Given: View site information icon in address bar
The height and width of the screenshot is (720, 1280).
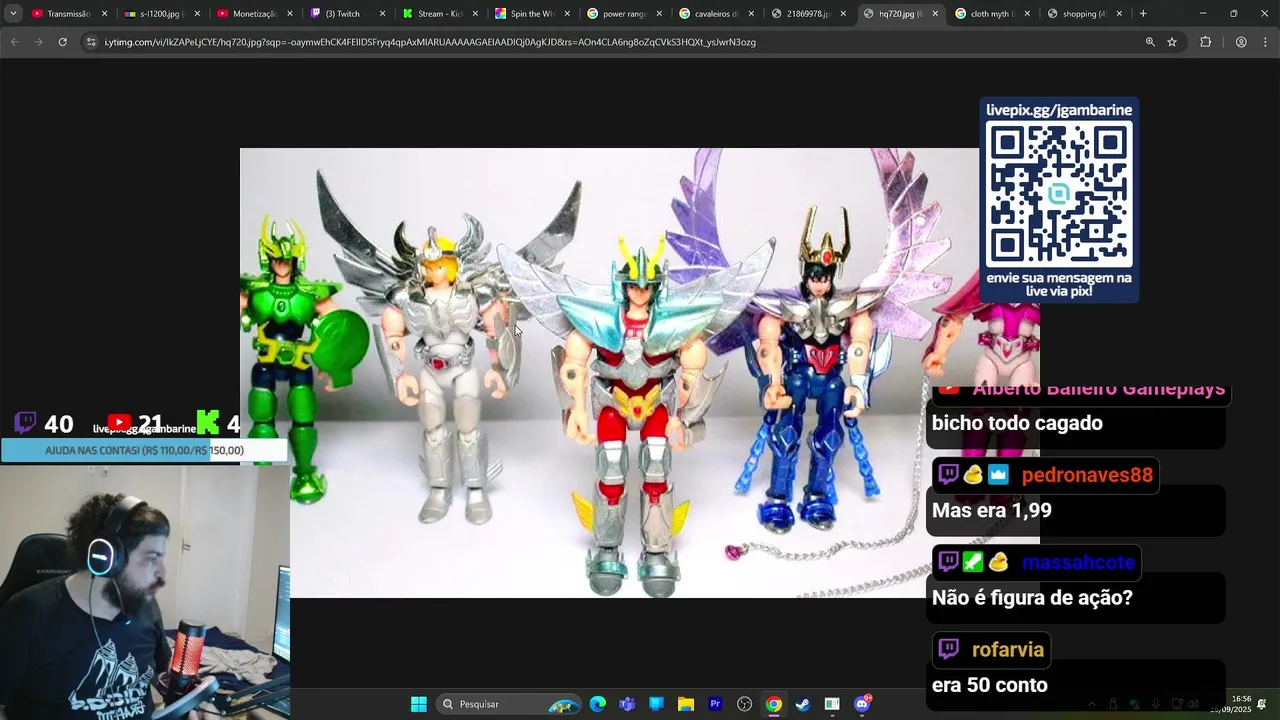Looking at the screenshot, I should click(x=91, y=42).
